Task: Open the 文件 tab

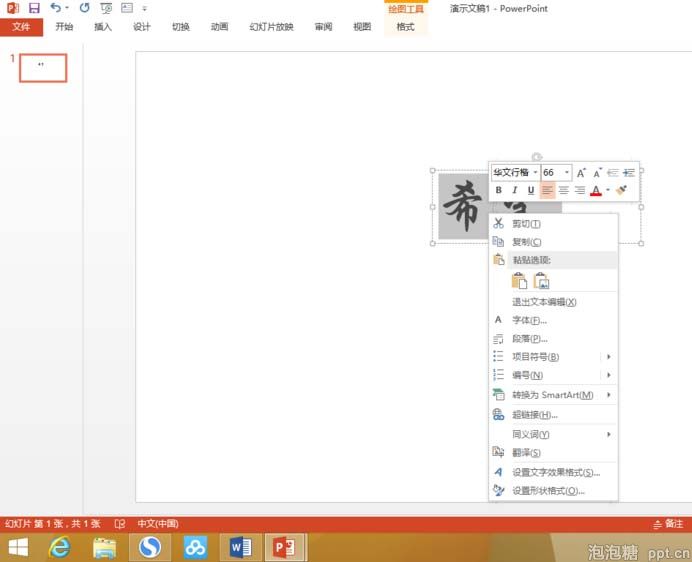Action: (x=21, y=27)
